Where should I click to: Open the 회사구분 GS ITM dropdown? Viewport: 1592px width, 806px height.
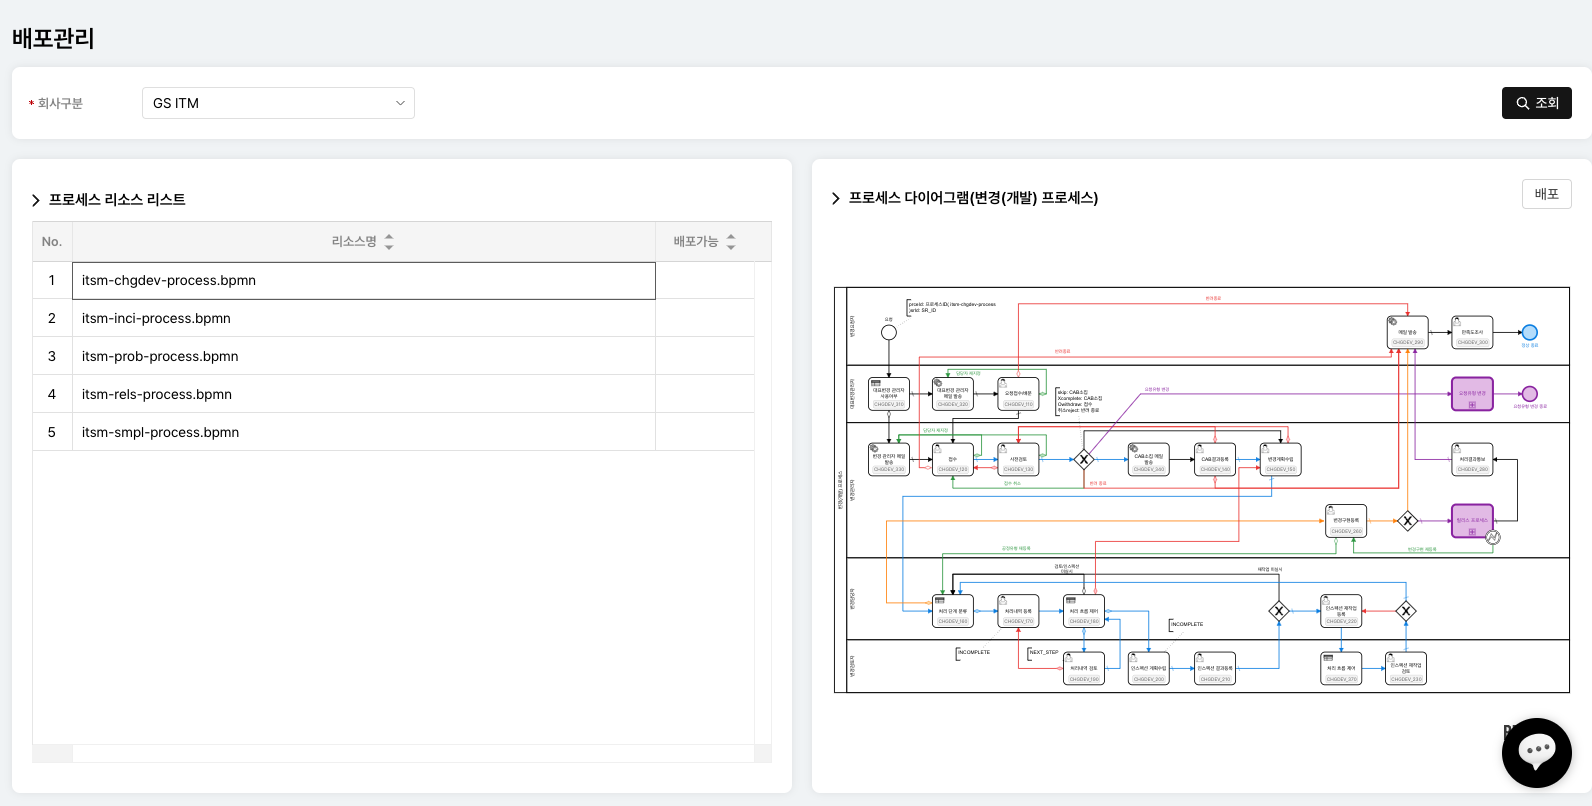click(x=278, y=103)
